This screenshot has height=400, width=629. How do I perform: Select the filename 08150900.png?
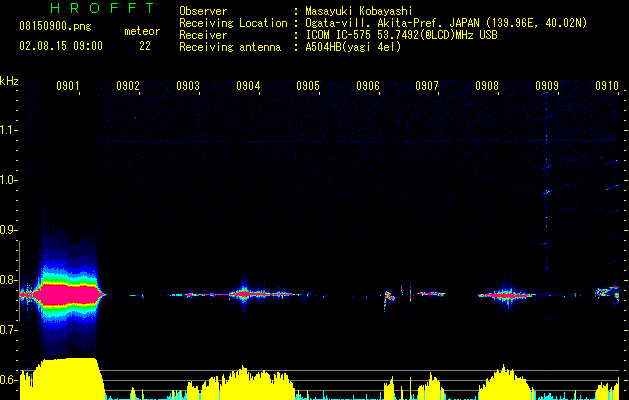(55, 26)
